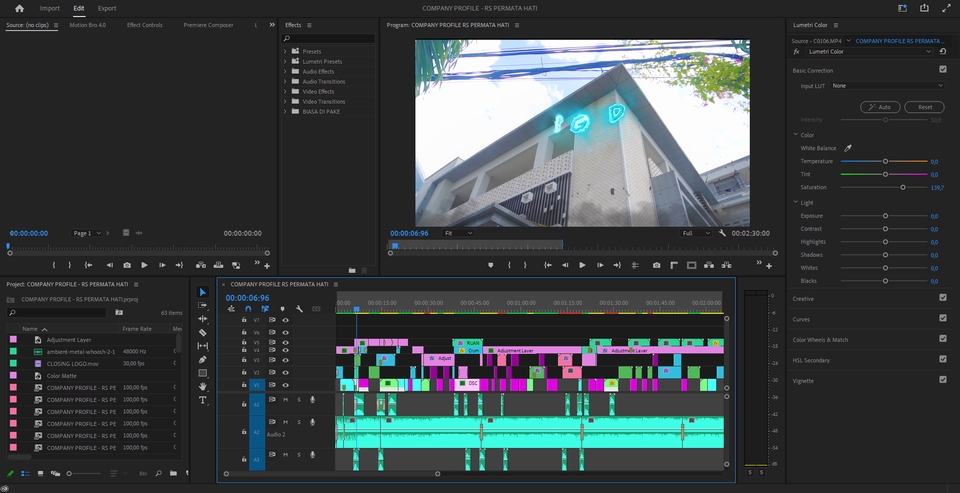The height and width of the screenshot is (493, 960).
Task: Click Export Frame camera in Program monitor
Action: [x=656, y=265]
